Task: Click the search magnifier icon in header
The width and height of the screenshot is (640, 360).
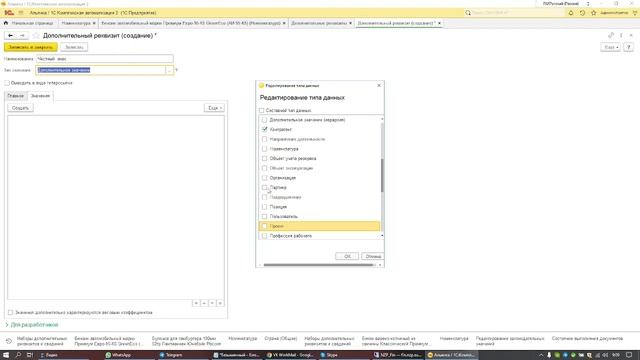Action: point(468,13)
